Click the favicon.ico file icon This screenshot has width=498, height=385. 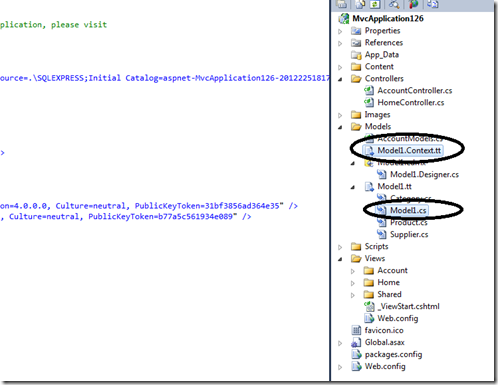[356, 330]
